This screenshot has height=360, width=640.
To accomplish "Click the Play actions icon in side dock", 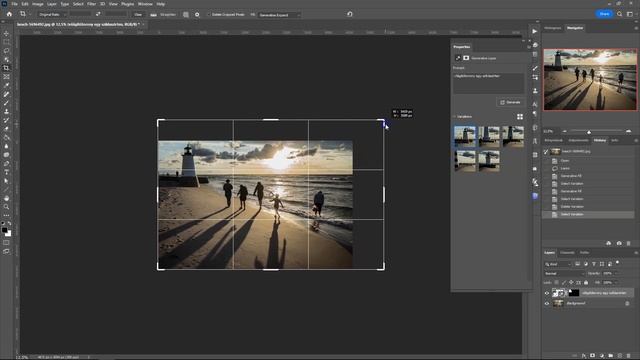I will click(x=535, y=31).
